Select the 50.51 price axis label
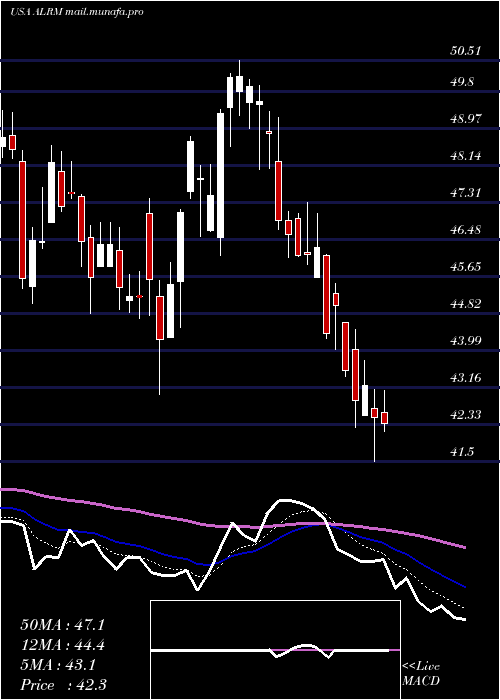The image size is (500, 700). 466,51
